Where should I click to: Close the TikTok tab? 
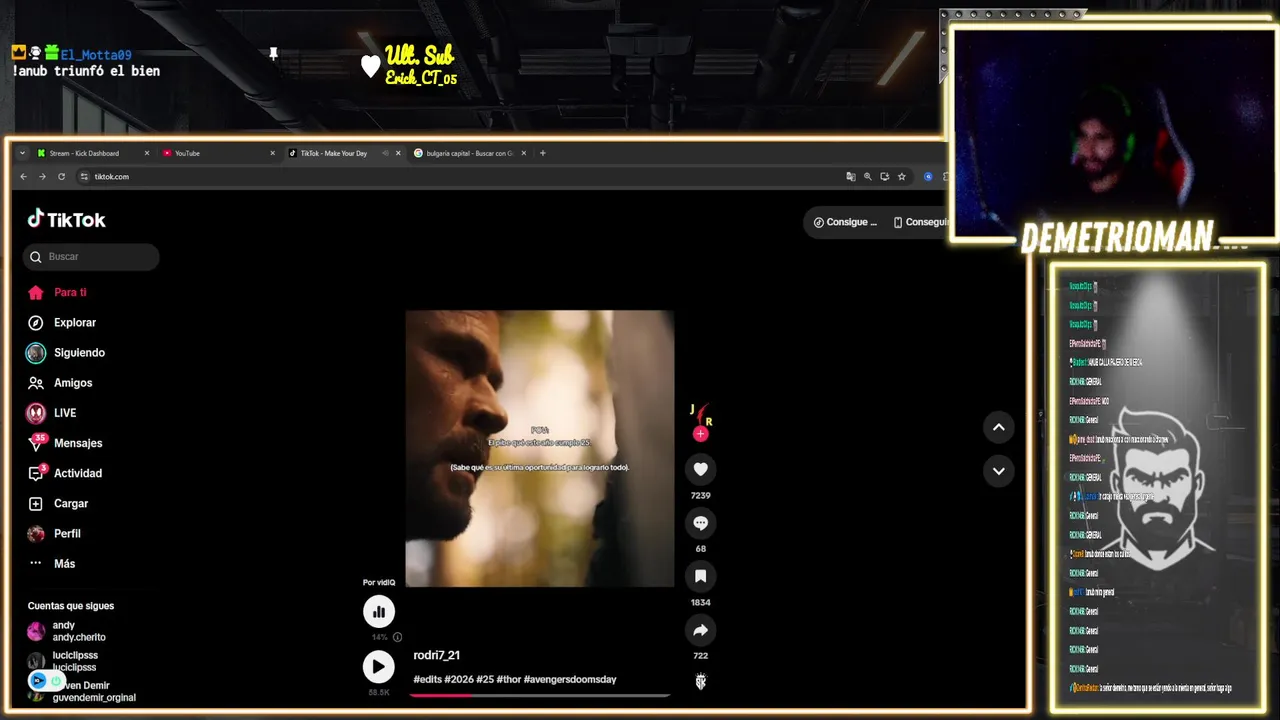pyautogui.click(x=398, y=153)
